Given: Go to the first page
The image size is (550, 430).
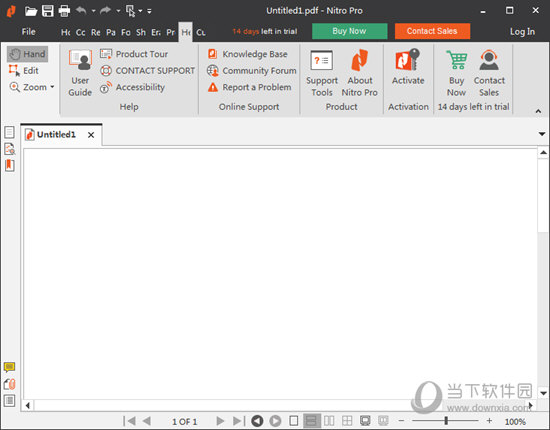Looking at the screenshot, I should click(x=129, y=421).
